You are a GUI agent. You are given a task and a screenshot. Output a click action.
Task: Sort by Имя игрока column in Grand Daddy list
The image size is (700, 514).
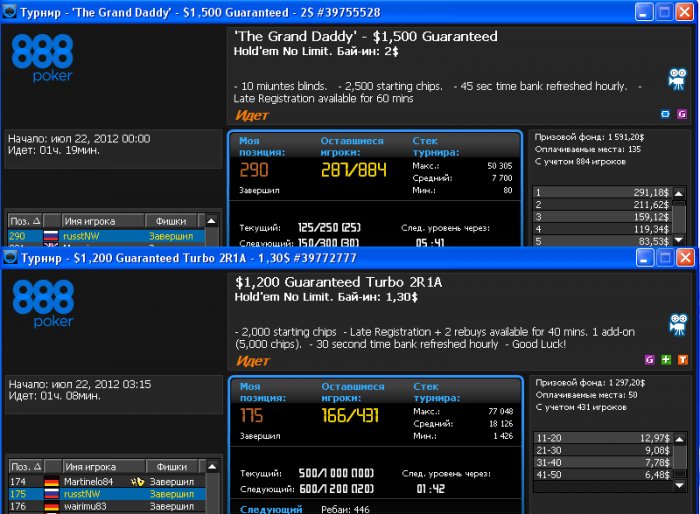(x=103, y=221)
